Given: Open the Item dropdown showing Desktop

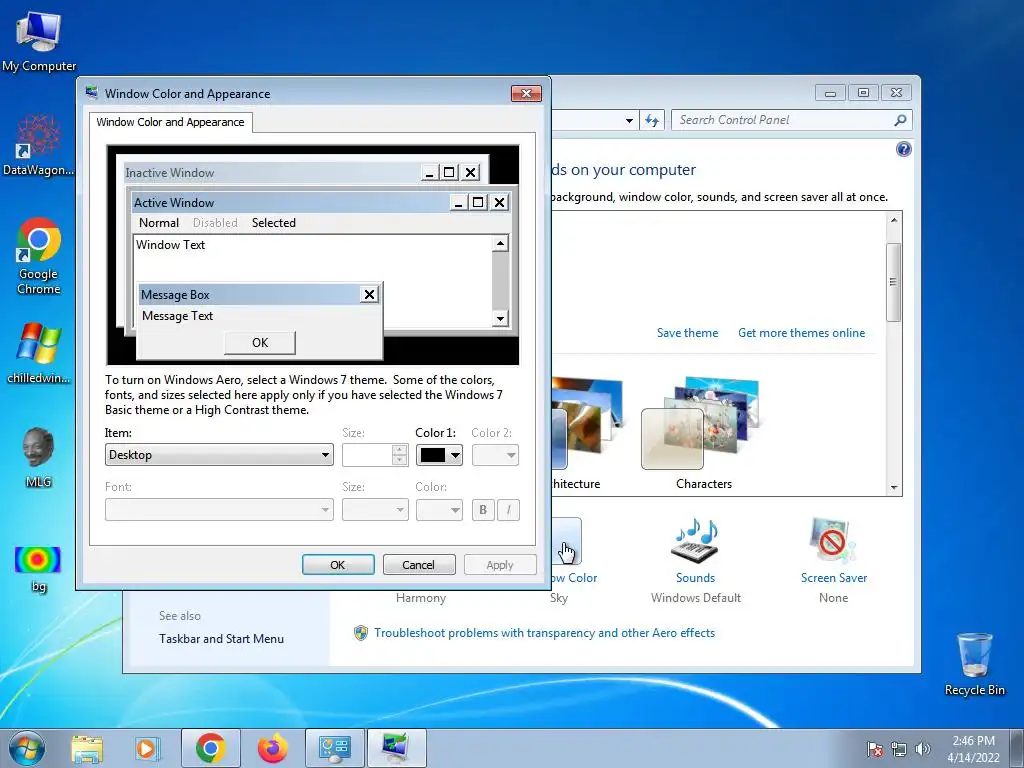Looking at the screenshot, I should point(219,455).
